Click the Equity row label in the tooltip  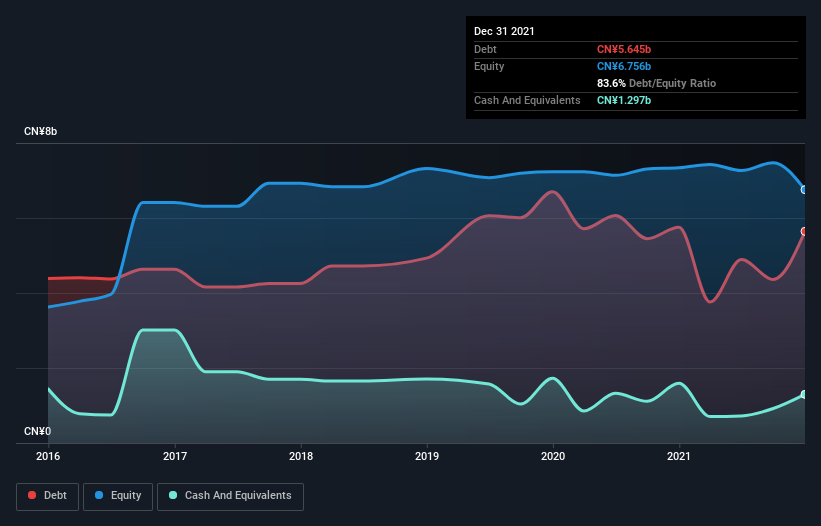(489, 66)
